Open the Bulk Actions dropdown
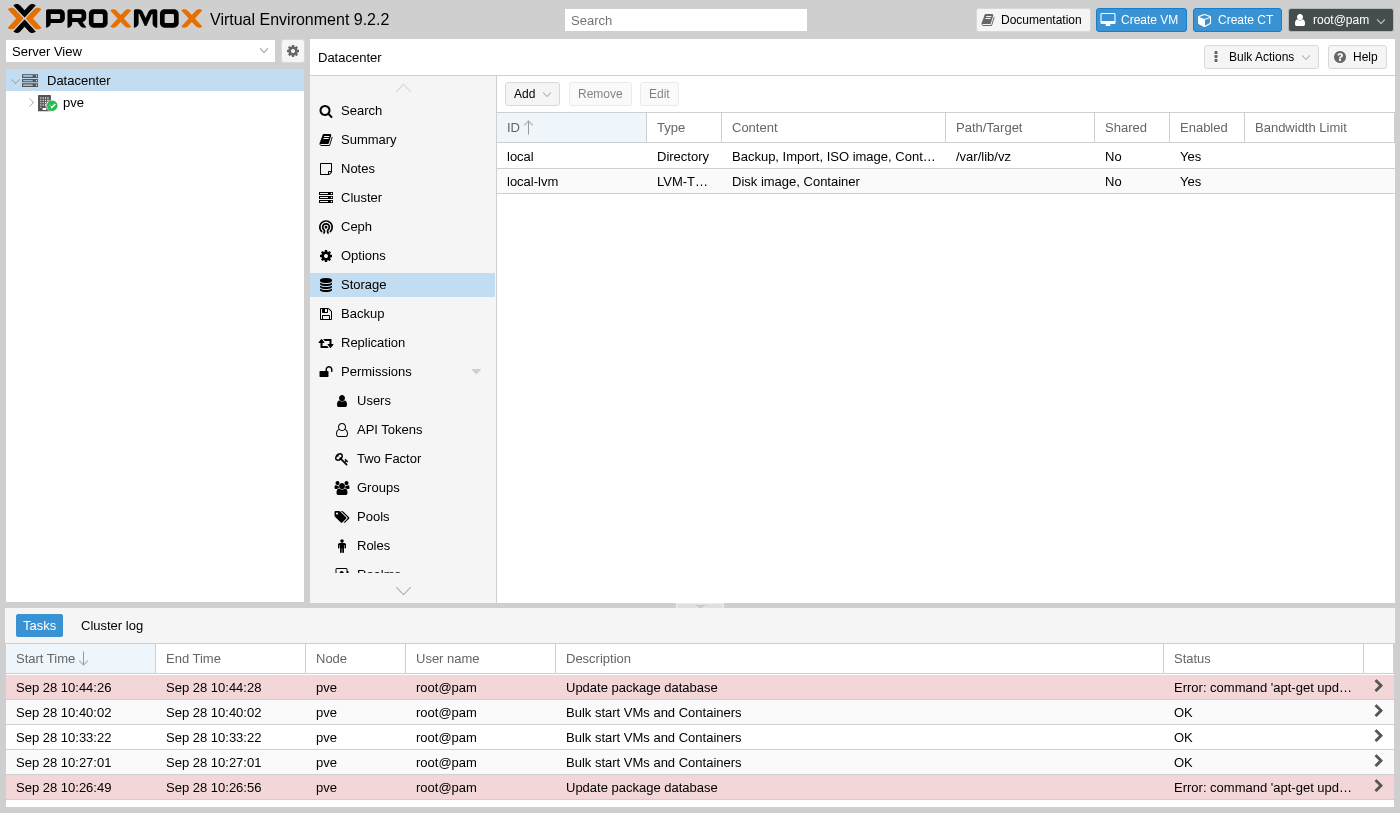Viewport: 1400px width, 813px height. [x=1261, y=57]
